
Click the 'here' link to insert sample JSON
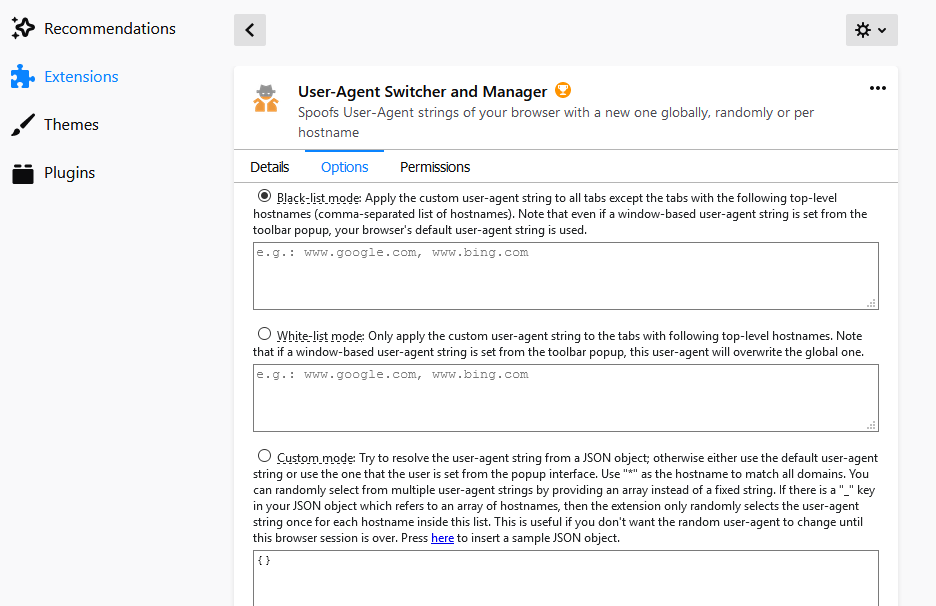tap(442, 538)
